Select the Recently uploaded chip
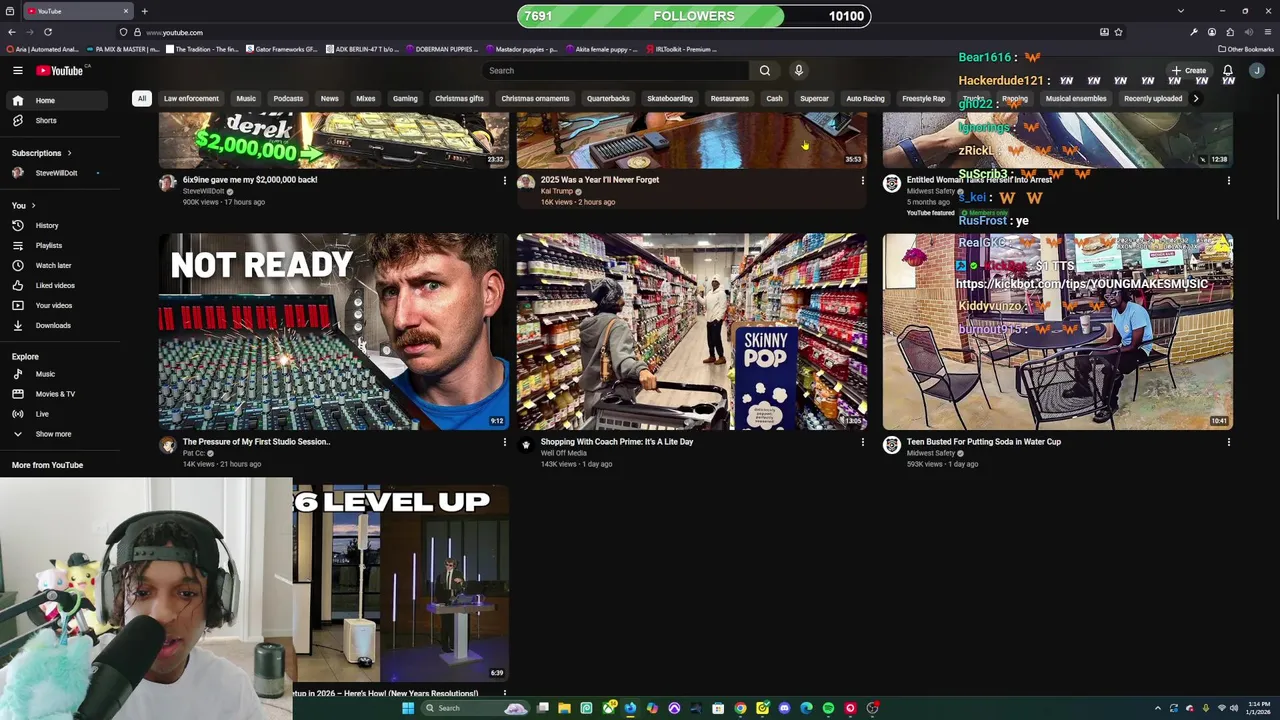Image resolution: width=1280 pixels, height=720 pixels. coord(1153,98)
